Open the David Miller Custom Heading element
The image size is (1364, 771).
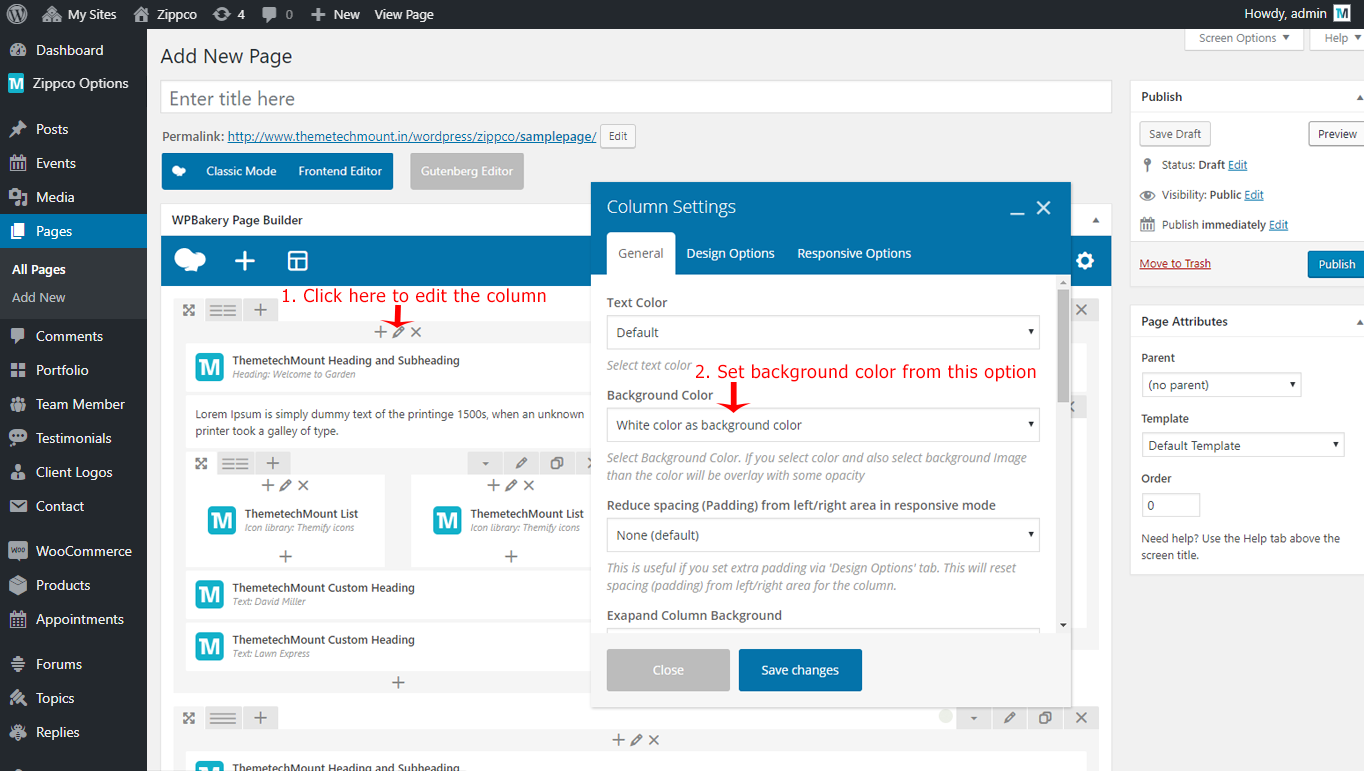pos(387,594)
